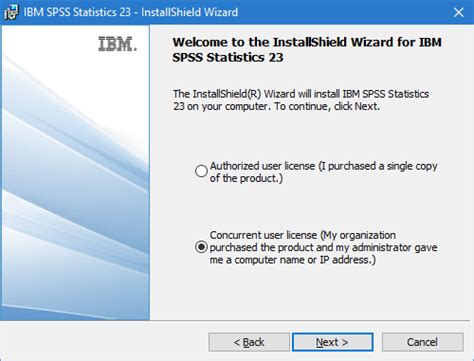Select the Concurrent user license radio button
The image size is (474, 361).
point(201,247)
